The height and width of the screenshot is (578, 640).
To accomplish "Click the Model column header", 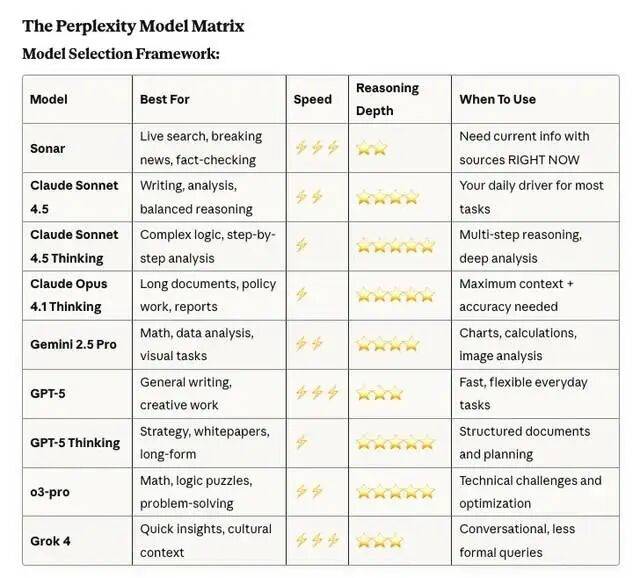I will pyautogui.click(x=49, y=99).
